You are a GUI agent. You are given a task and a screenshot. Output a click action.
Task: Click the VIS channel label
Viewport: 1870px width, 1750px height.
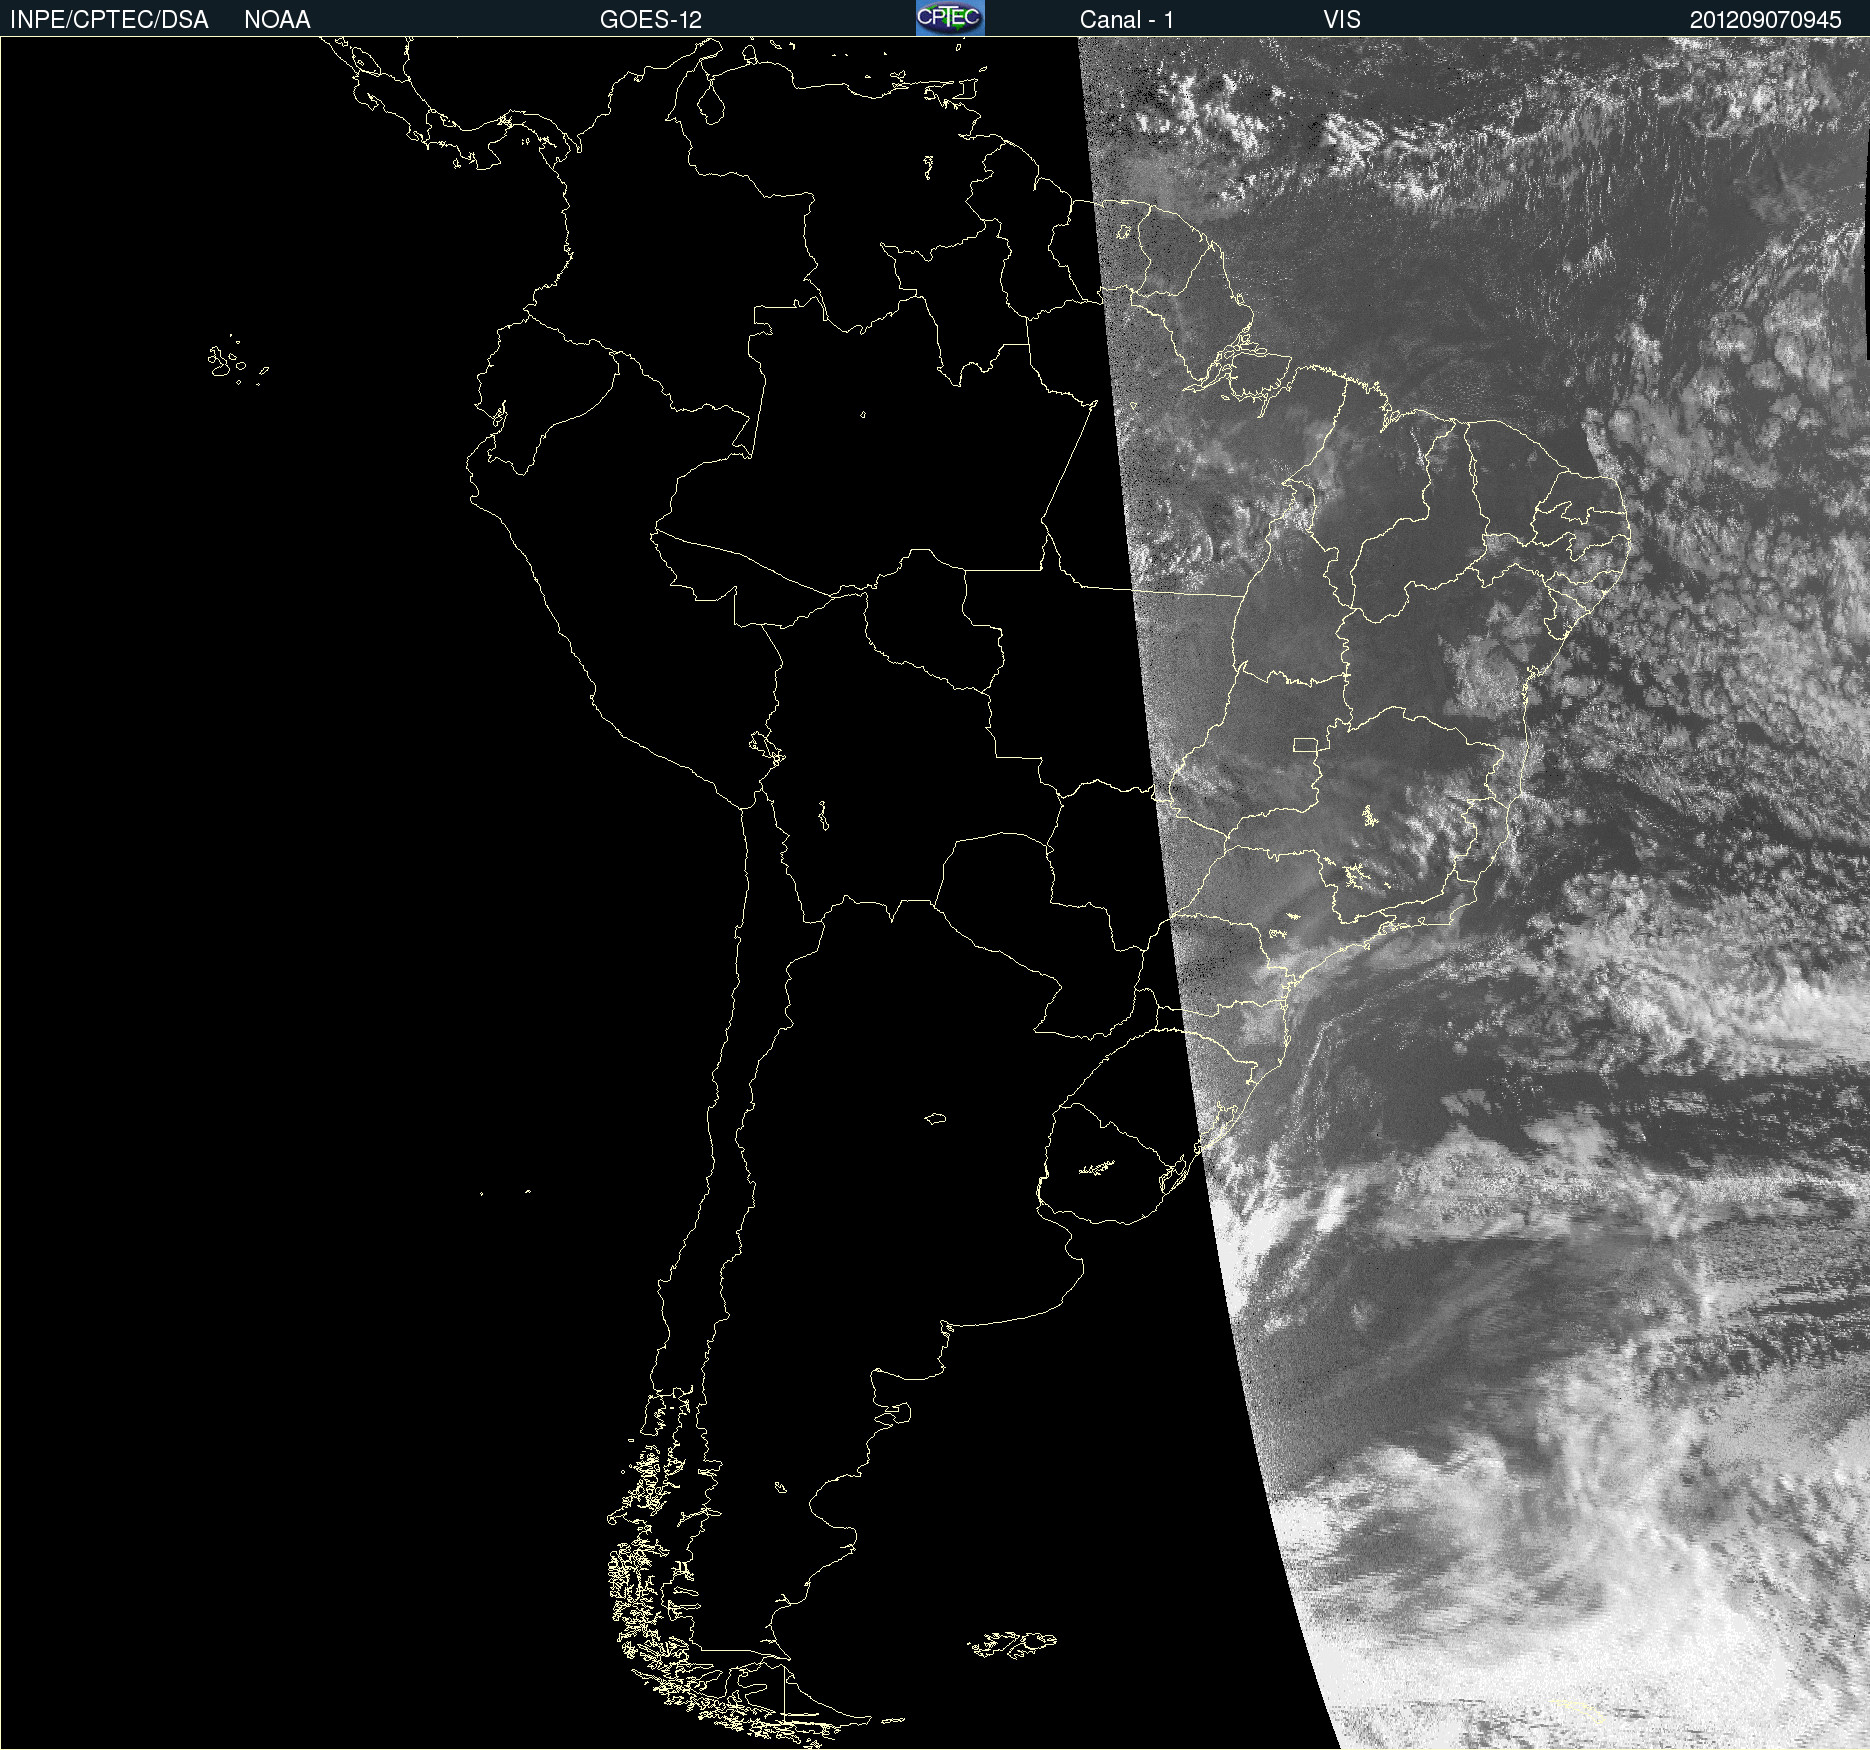(x=1342, y=20)
